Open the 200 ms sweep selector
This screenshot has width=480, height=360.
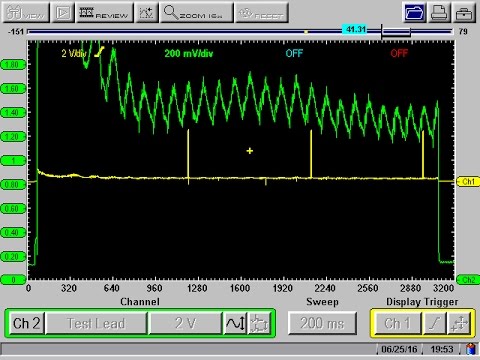point(322,323)
